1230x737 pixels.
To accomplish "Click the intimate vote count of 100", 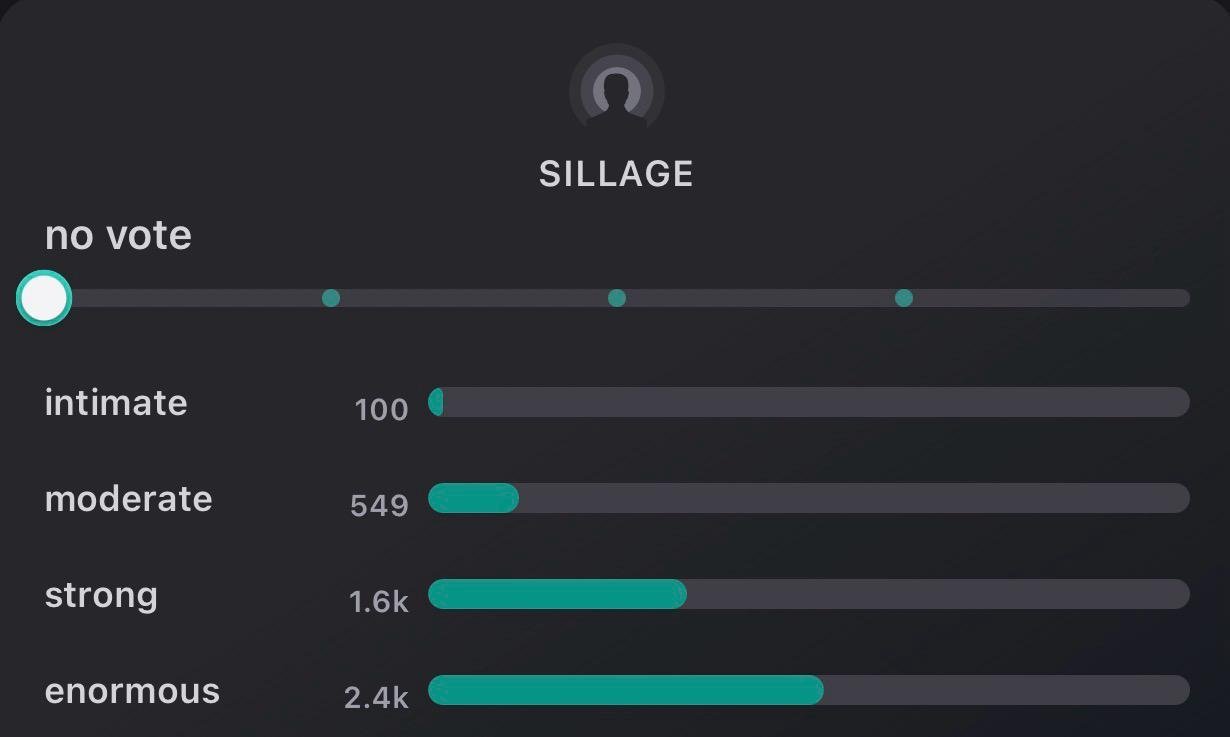I will [381, 409].
